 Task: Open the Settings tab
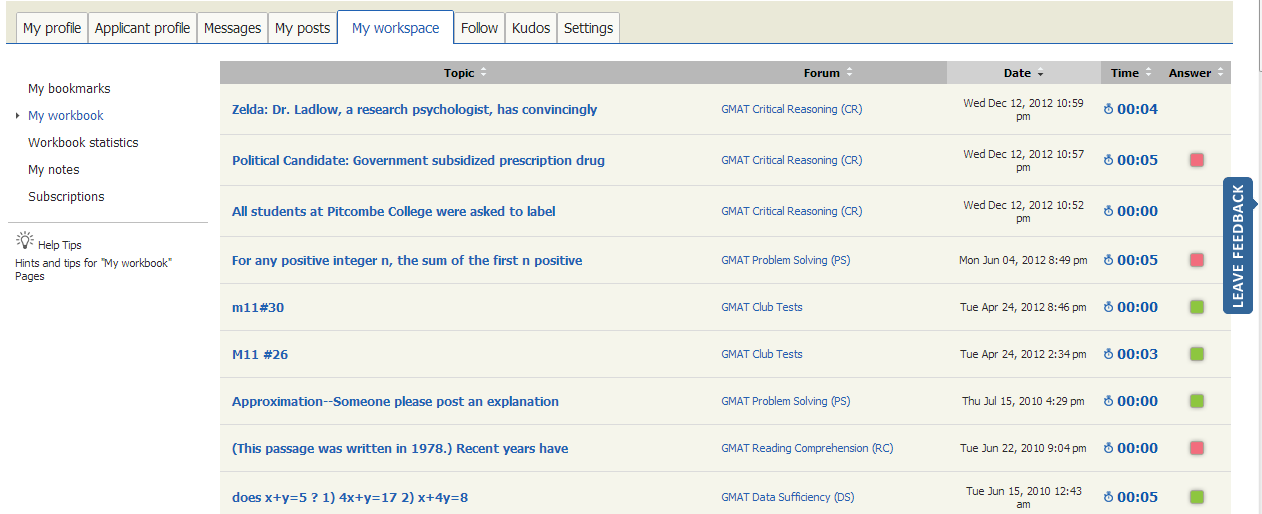pos(588,28)
